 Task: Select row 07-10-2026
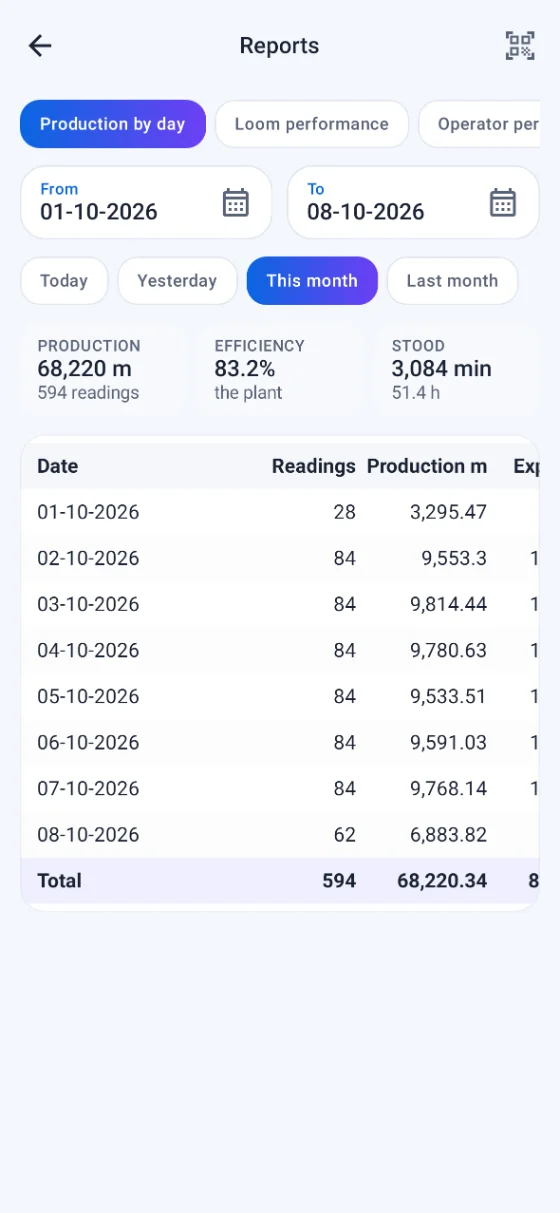[x=280, y=788]
